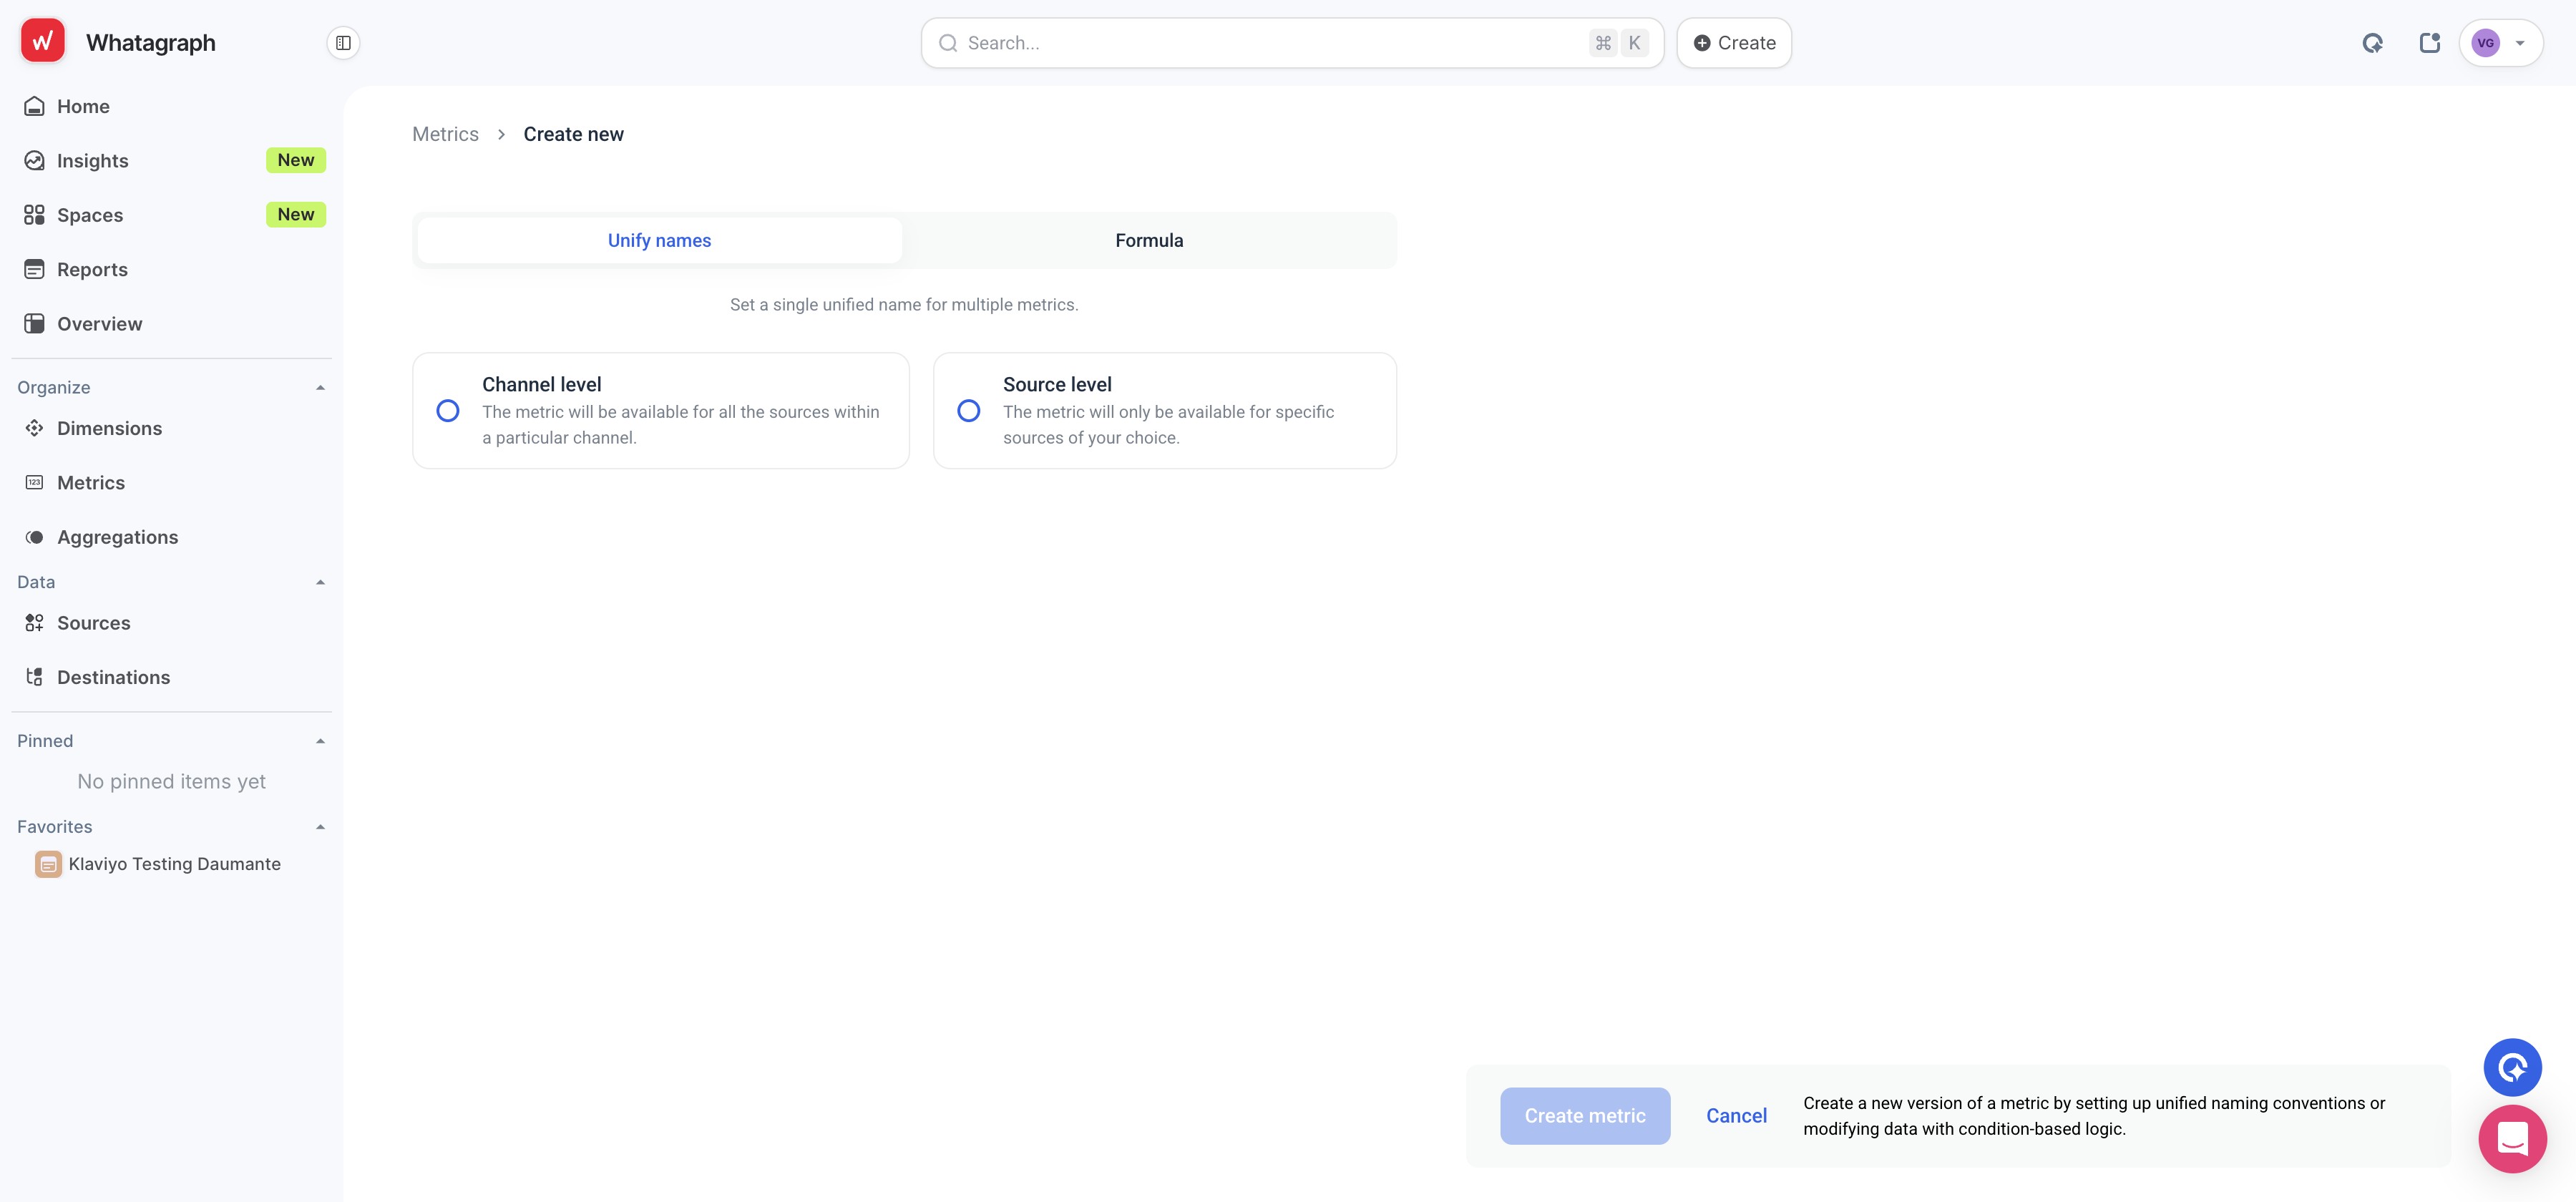Click the plus icon in Create button
The image size is (2576, 1202).
tap(1701, 43)
